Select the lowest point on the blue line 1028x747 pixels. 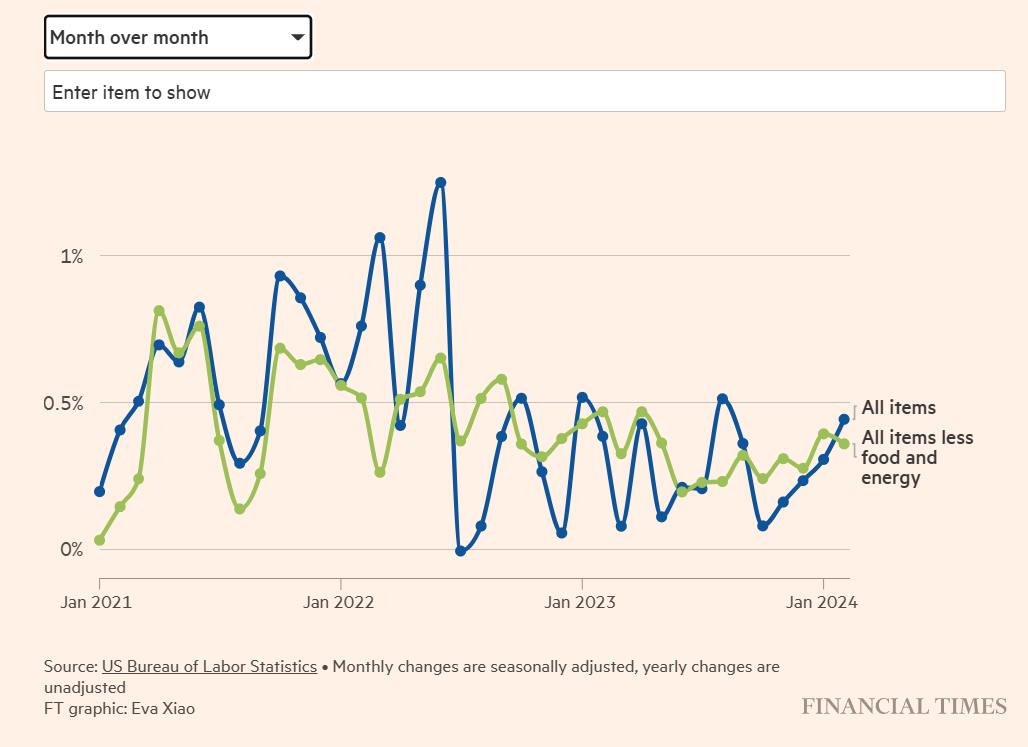[x=459, y=551]
